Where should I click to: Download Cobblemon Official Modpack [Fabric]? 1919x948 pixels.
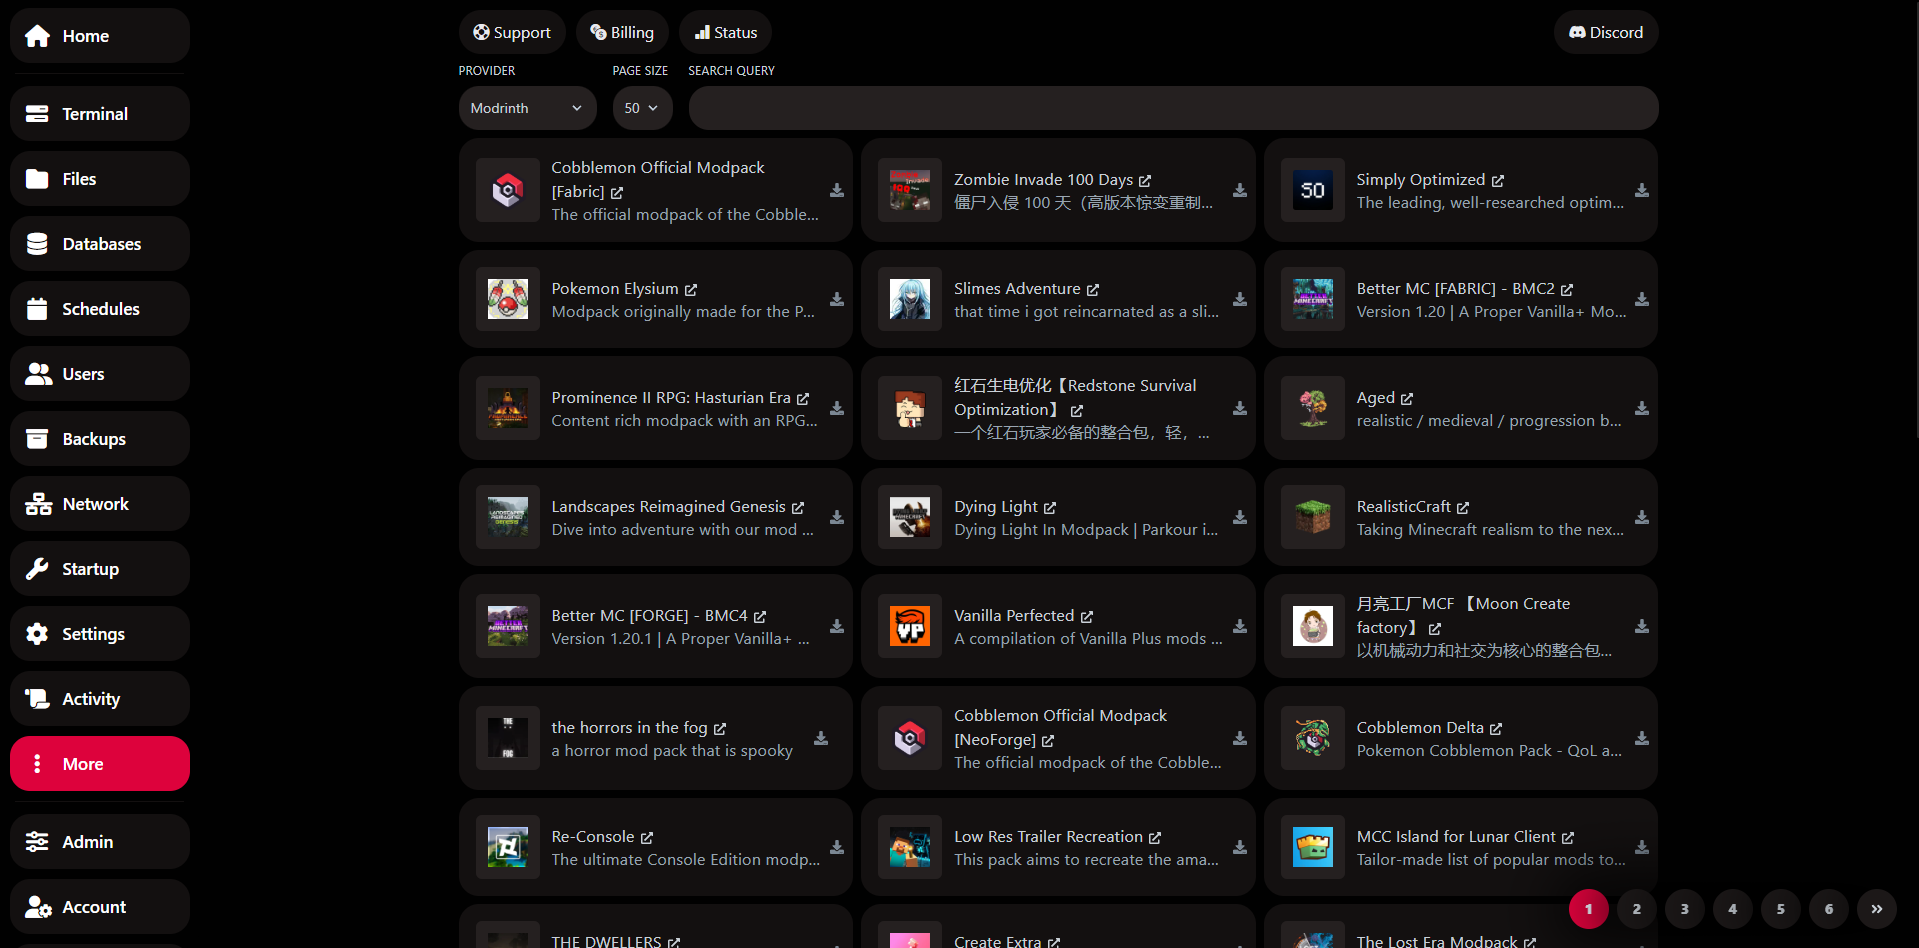(x=837, y=190)
